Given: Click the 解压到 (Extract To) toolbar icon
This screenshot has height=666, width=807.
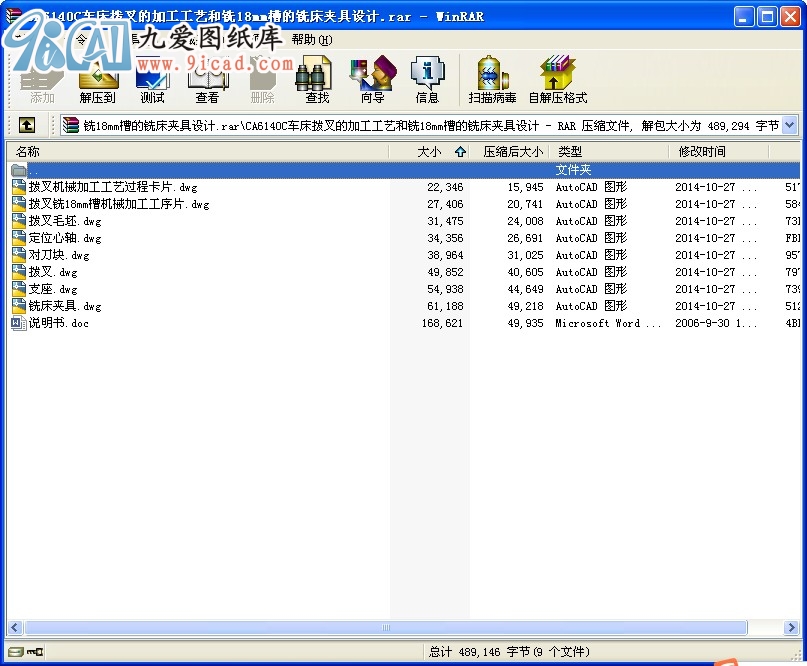Looking at the screenshot, I should (x=97, y=80).
